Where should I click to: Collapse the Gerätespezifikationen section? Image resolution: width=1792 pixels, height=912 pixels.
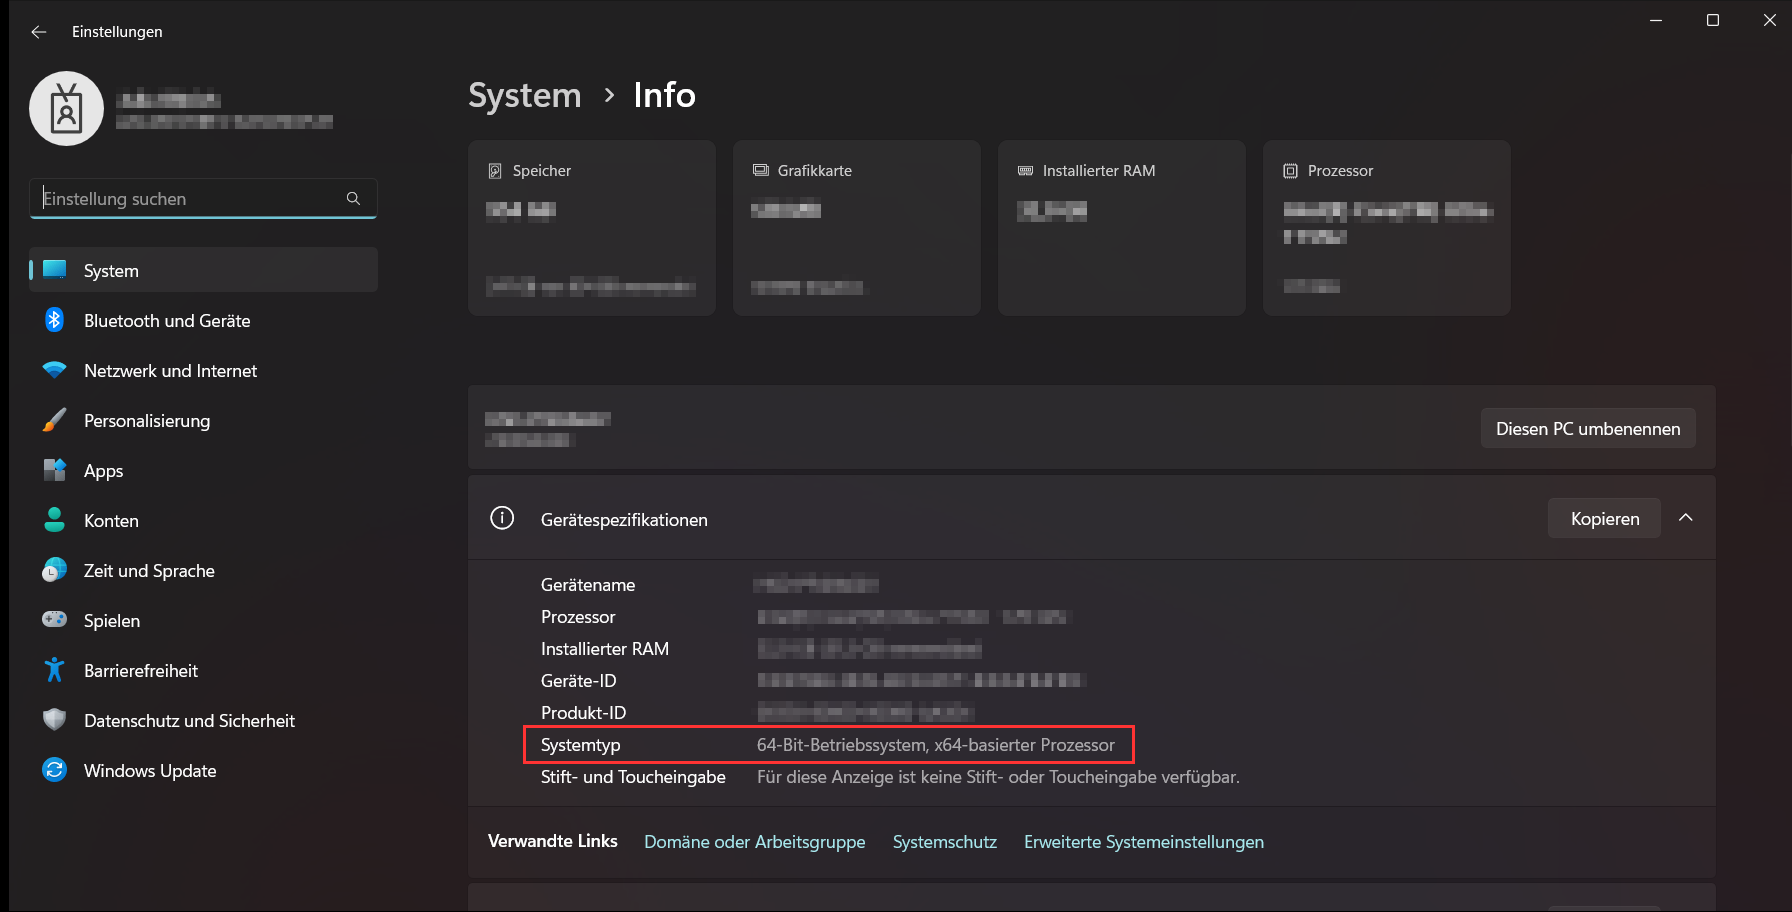pos(1686,518)
